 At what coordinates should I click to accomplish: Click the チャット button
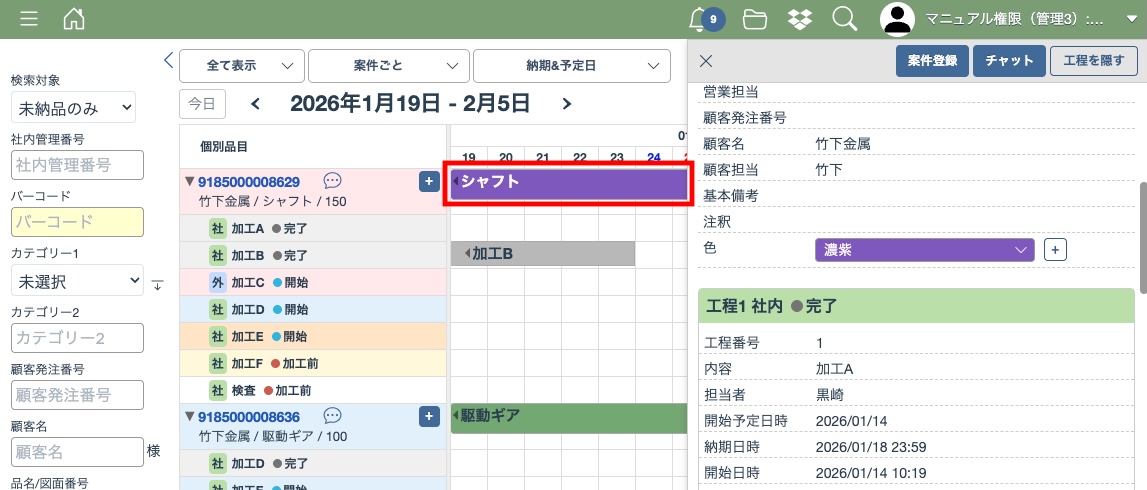tap(1009, 61)
